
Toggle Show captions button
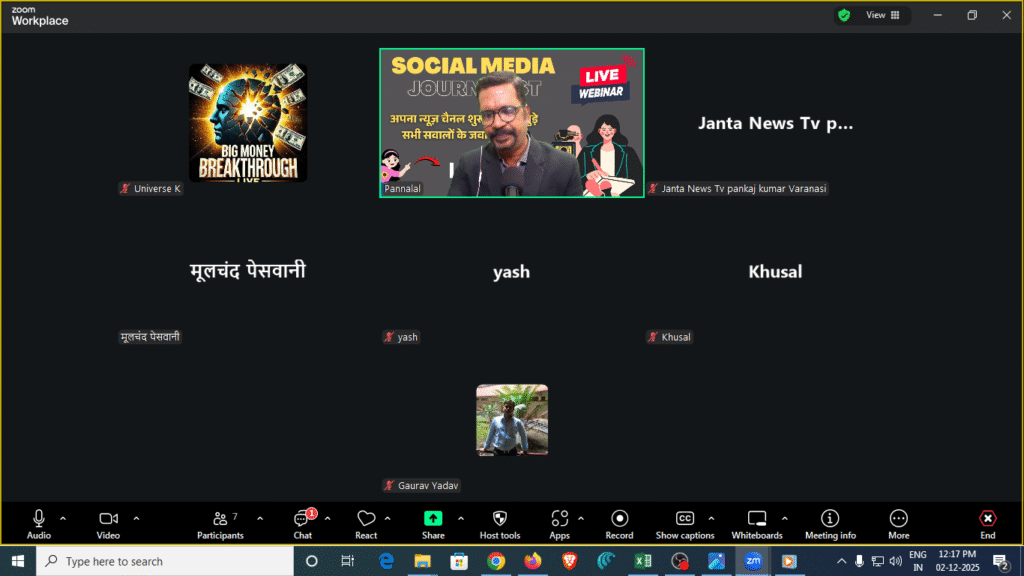tap(685, 519)
